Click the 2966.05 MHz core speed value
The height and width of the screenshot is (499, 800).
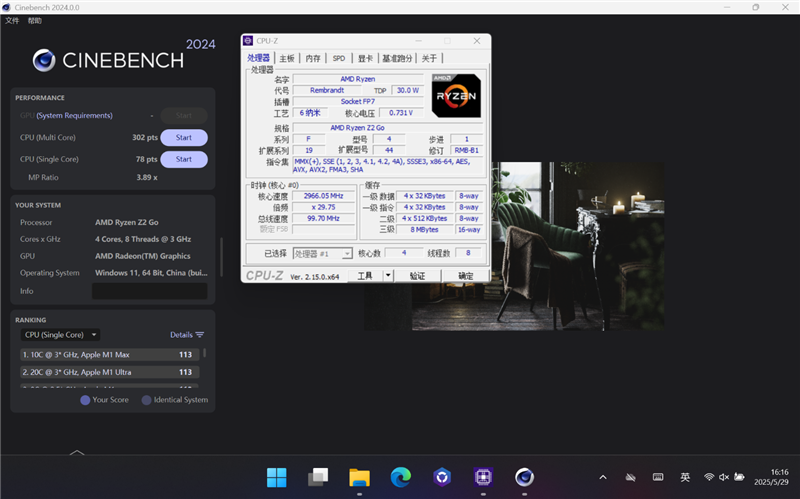pyautogui.click(x=323, y=196)
